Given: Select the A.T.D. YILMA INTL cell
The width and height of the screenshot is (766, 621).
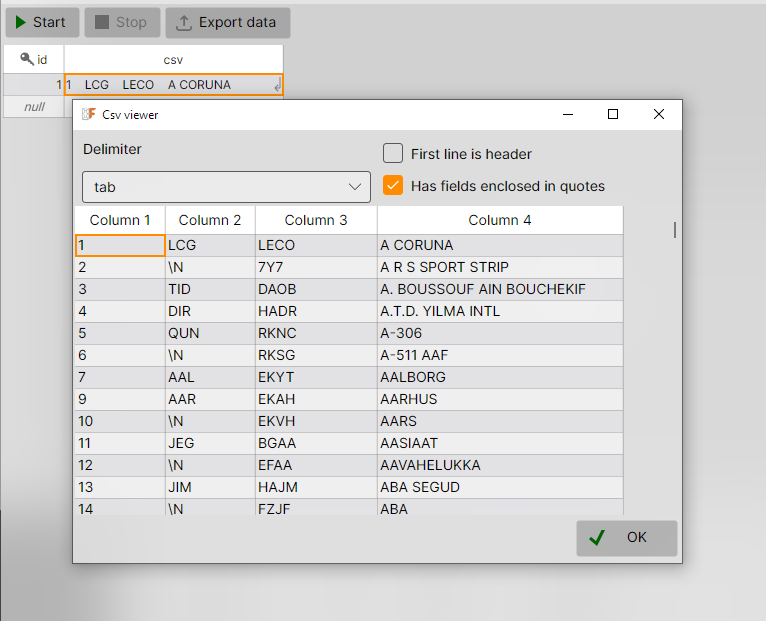Looking at the screenshot, I should pyautogui.click(x=500, y=311).
